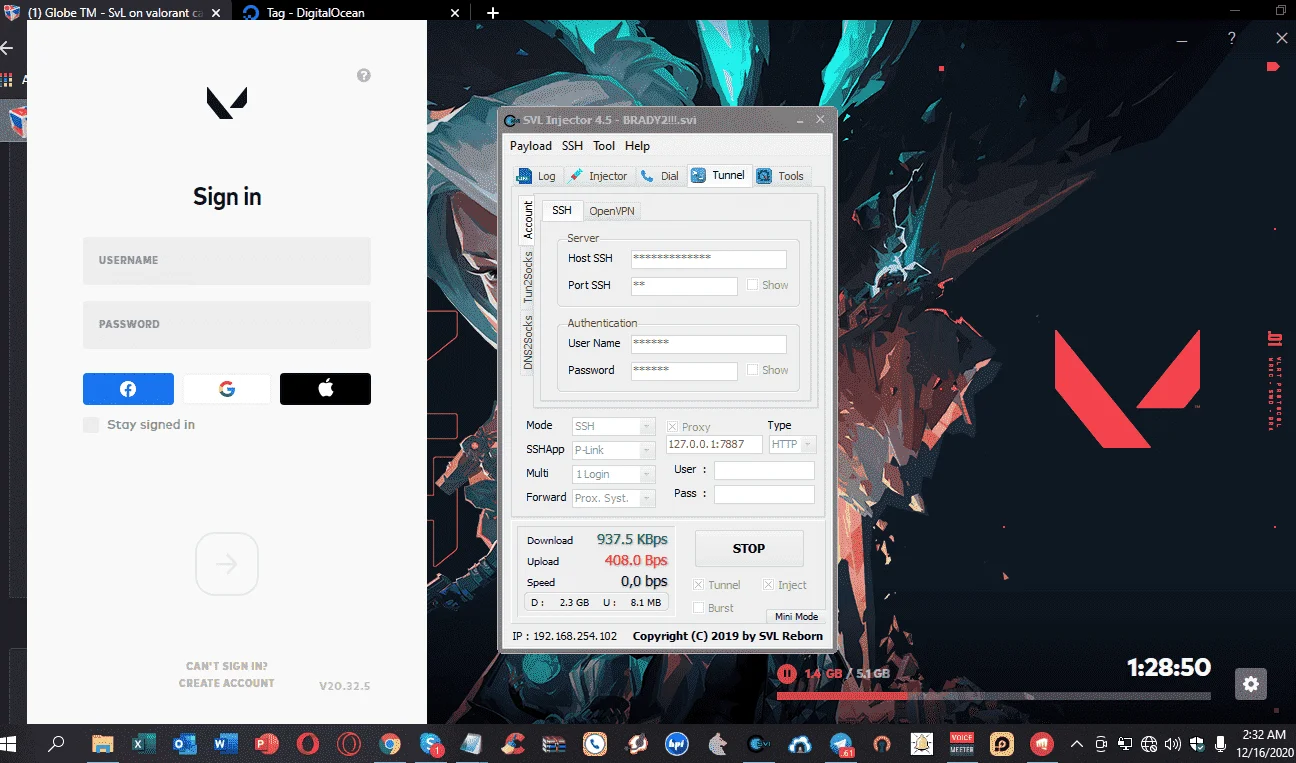Open Word from the taskbar
Image resolution: width=1296 pixels, height=763 pixels.
225,744
